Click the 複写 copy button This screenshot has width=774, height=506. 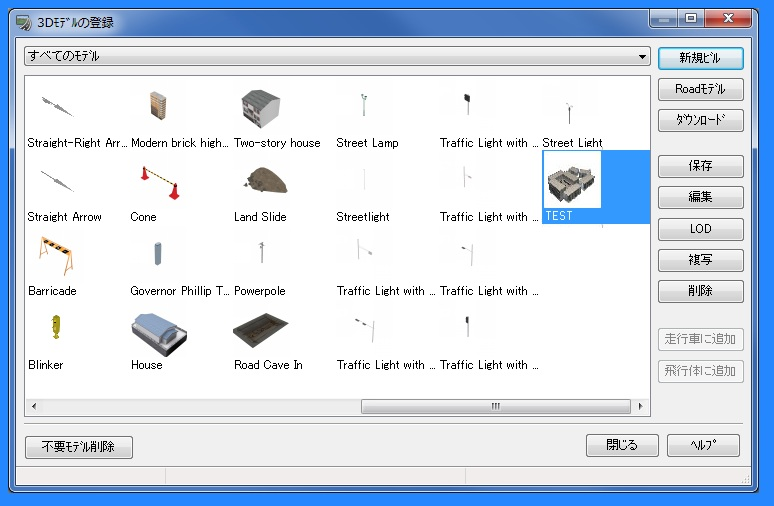tap(700, 260)
